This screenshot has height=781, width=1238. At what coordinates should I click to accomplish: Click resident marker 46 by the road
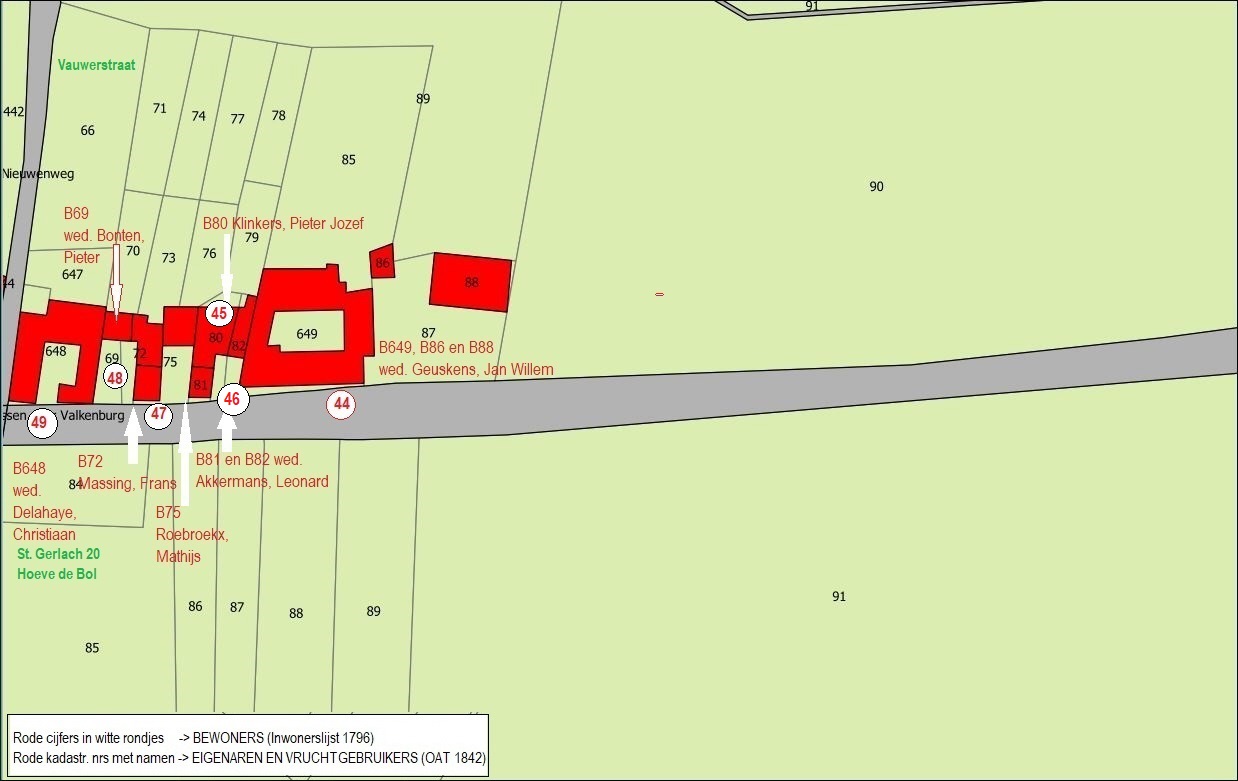[x=232, y=399]
